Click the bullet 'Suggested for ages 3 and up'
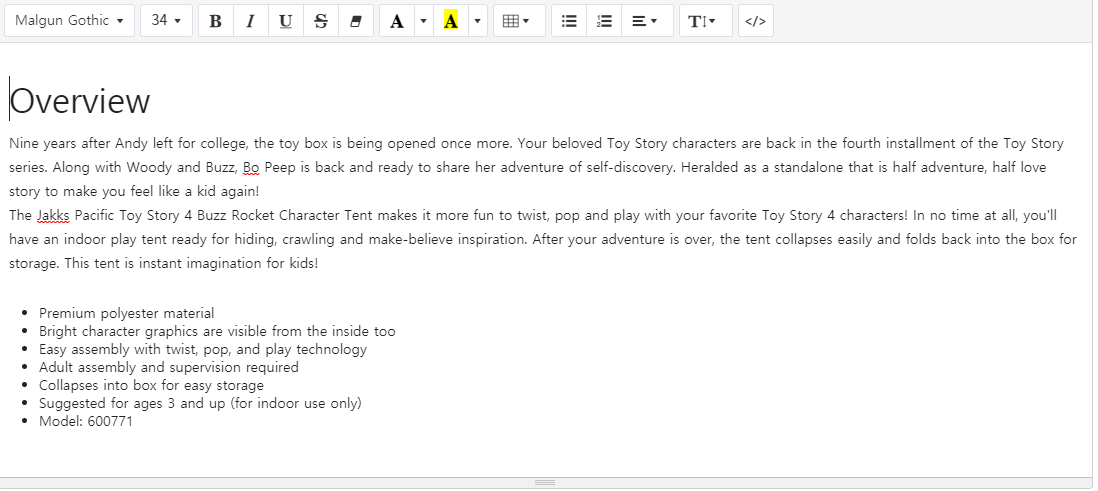 coord(200,403)
